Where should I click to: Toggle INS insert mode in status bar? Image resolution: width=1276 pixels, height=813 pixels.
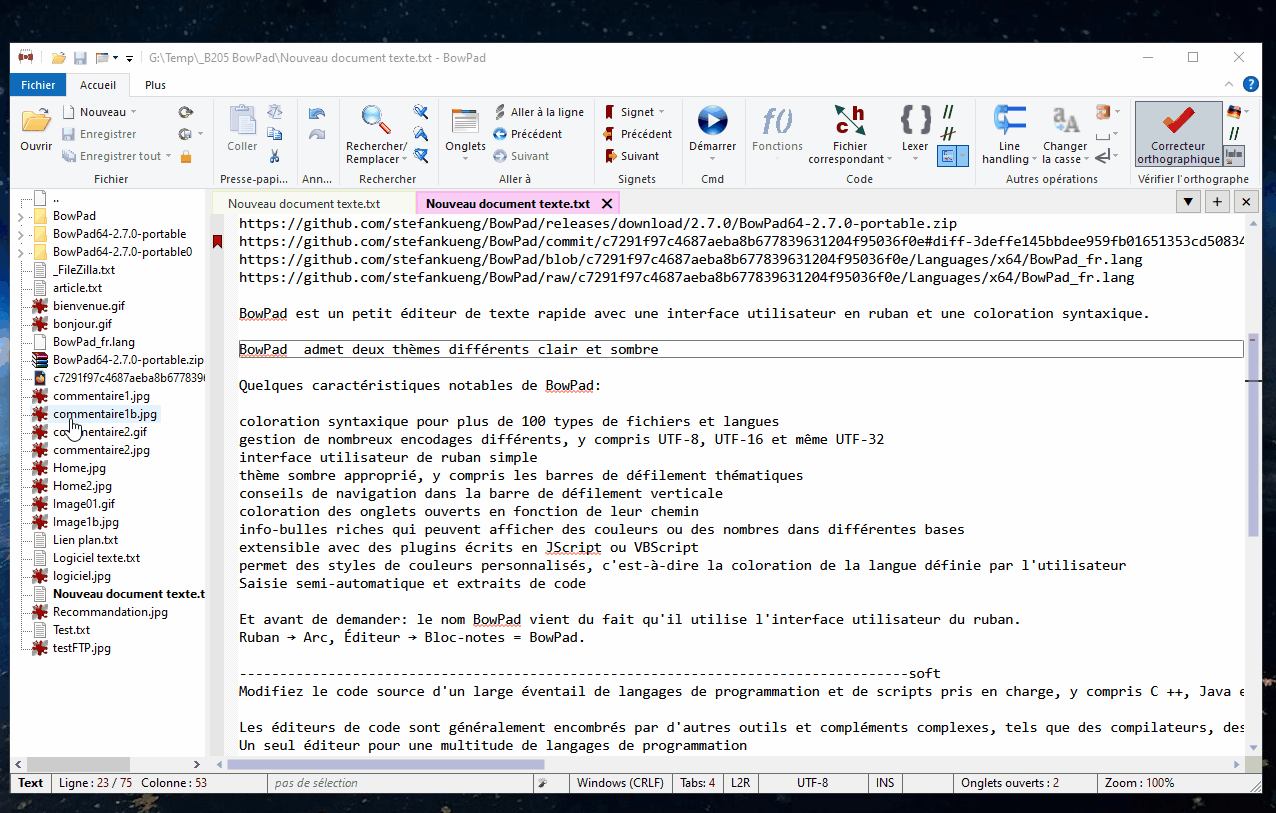(x=885, y=783)
